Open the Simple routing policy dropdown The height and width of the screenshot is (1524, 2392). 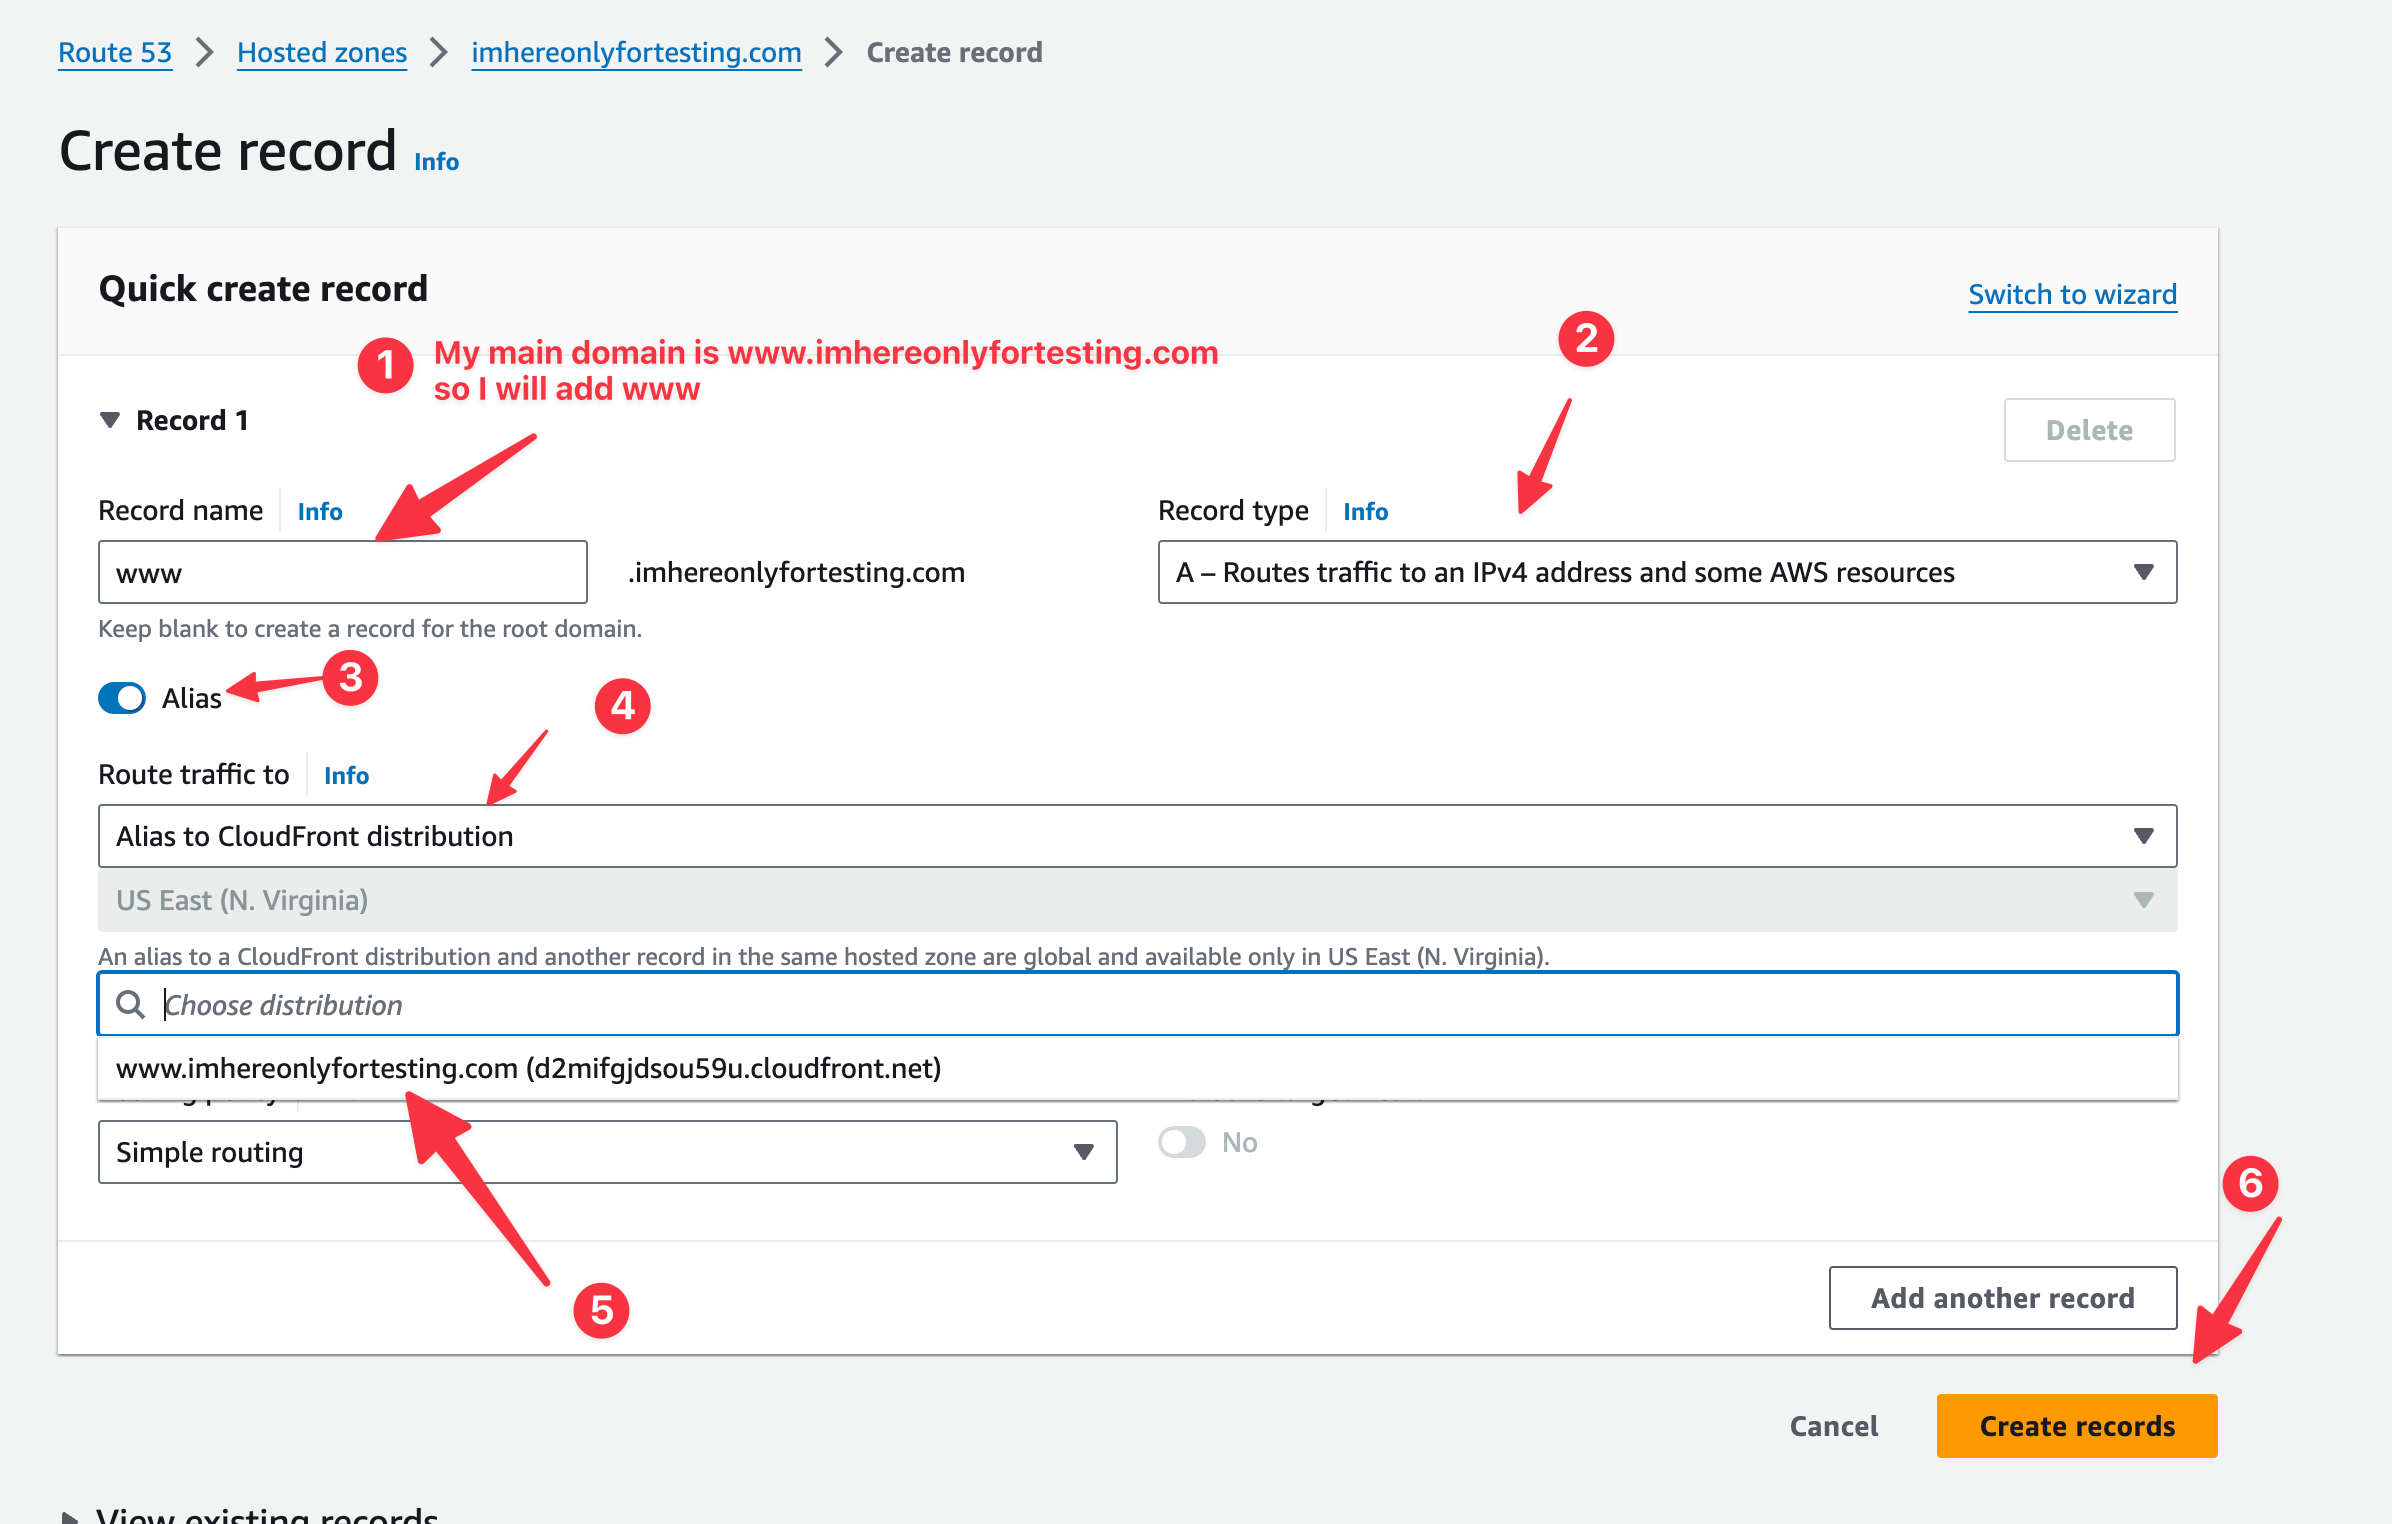(606, 1152)
